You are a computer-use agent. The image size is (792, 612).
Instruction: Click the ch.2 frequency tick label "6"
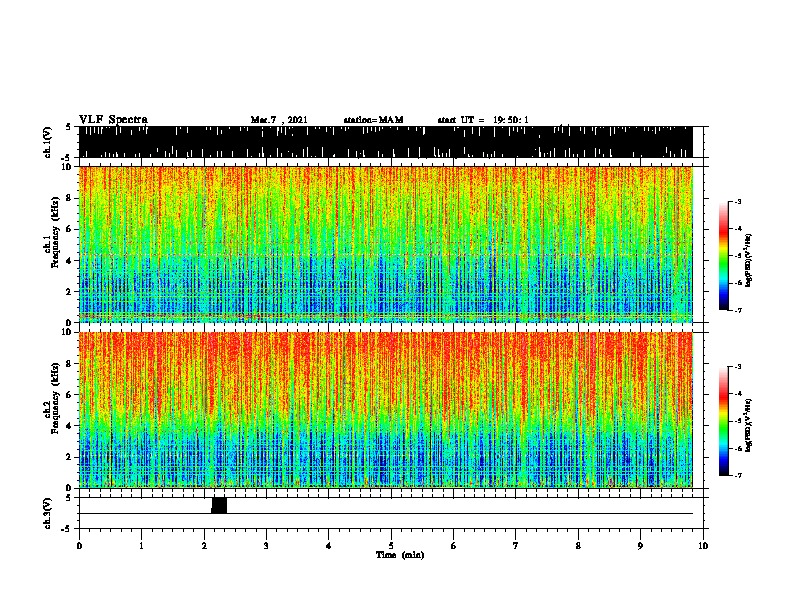pyautogui.click(x=69, y=395)
